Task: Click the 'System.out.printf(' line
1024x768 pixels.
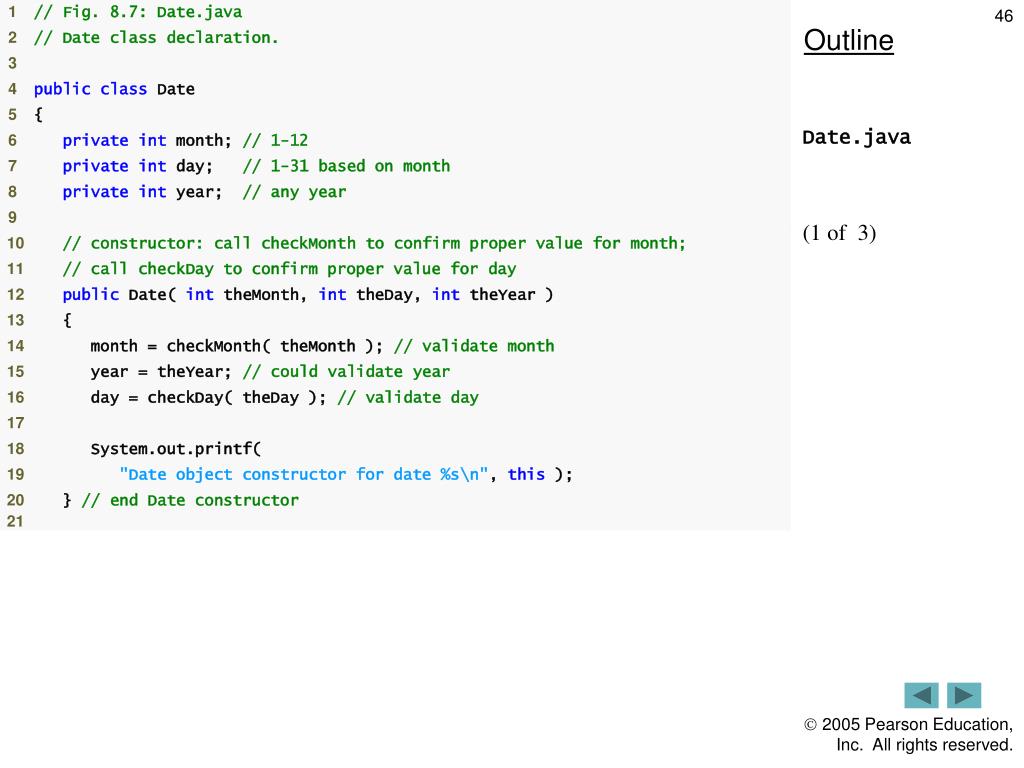Action: pyautogui.click(x=176, y=449)
